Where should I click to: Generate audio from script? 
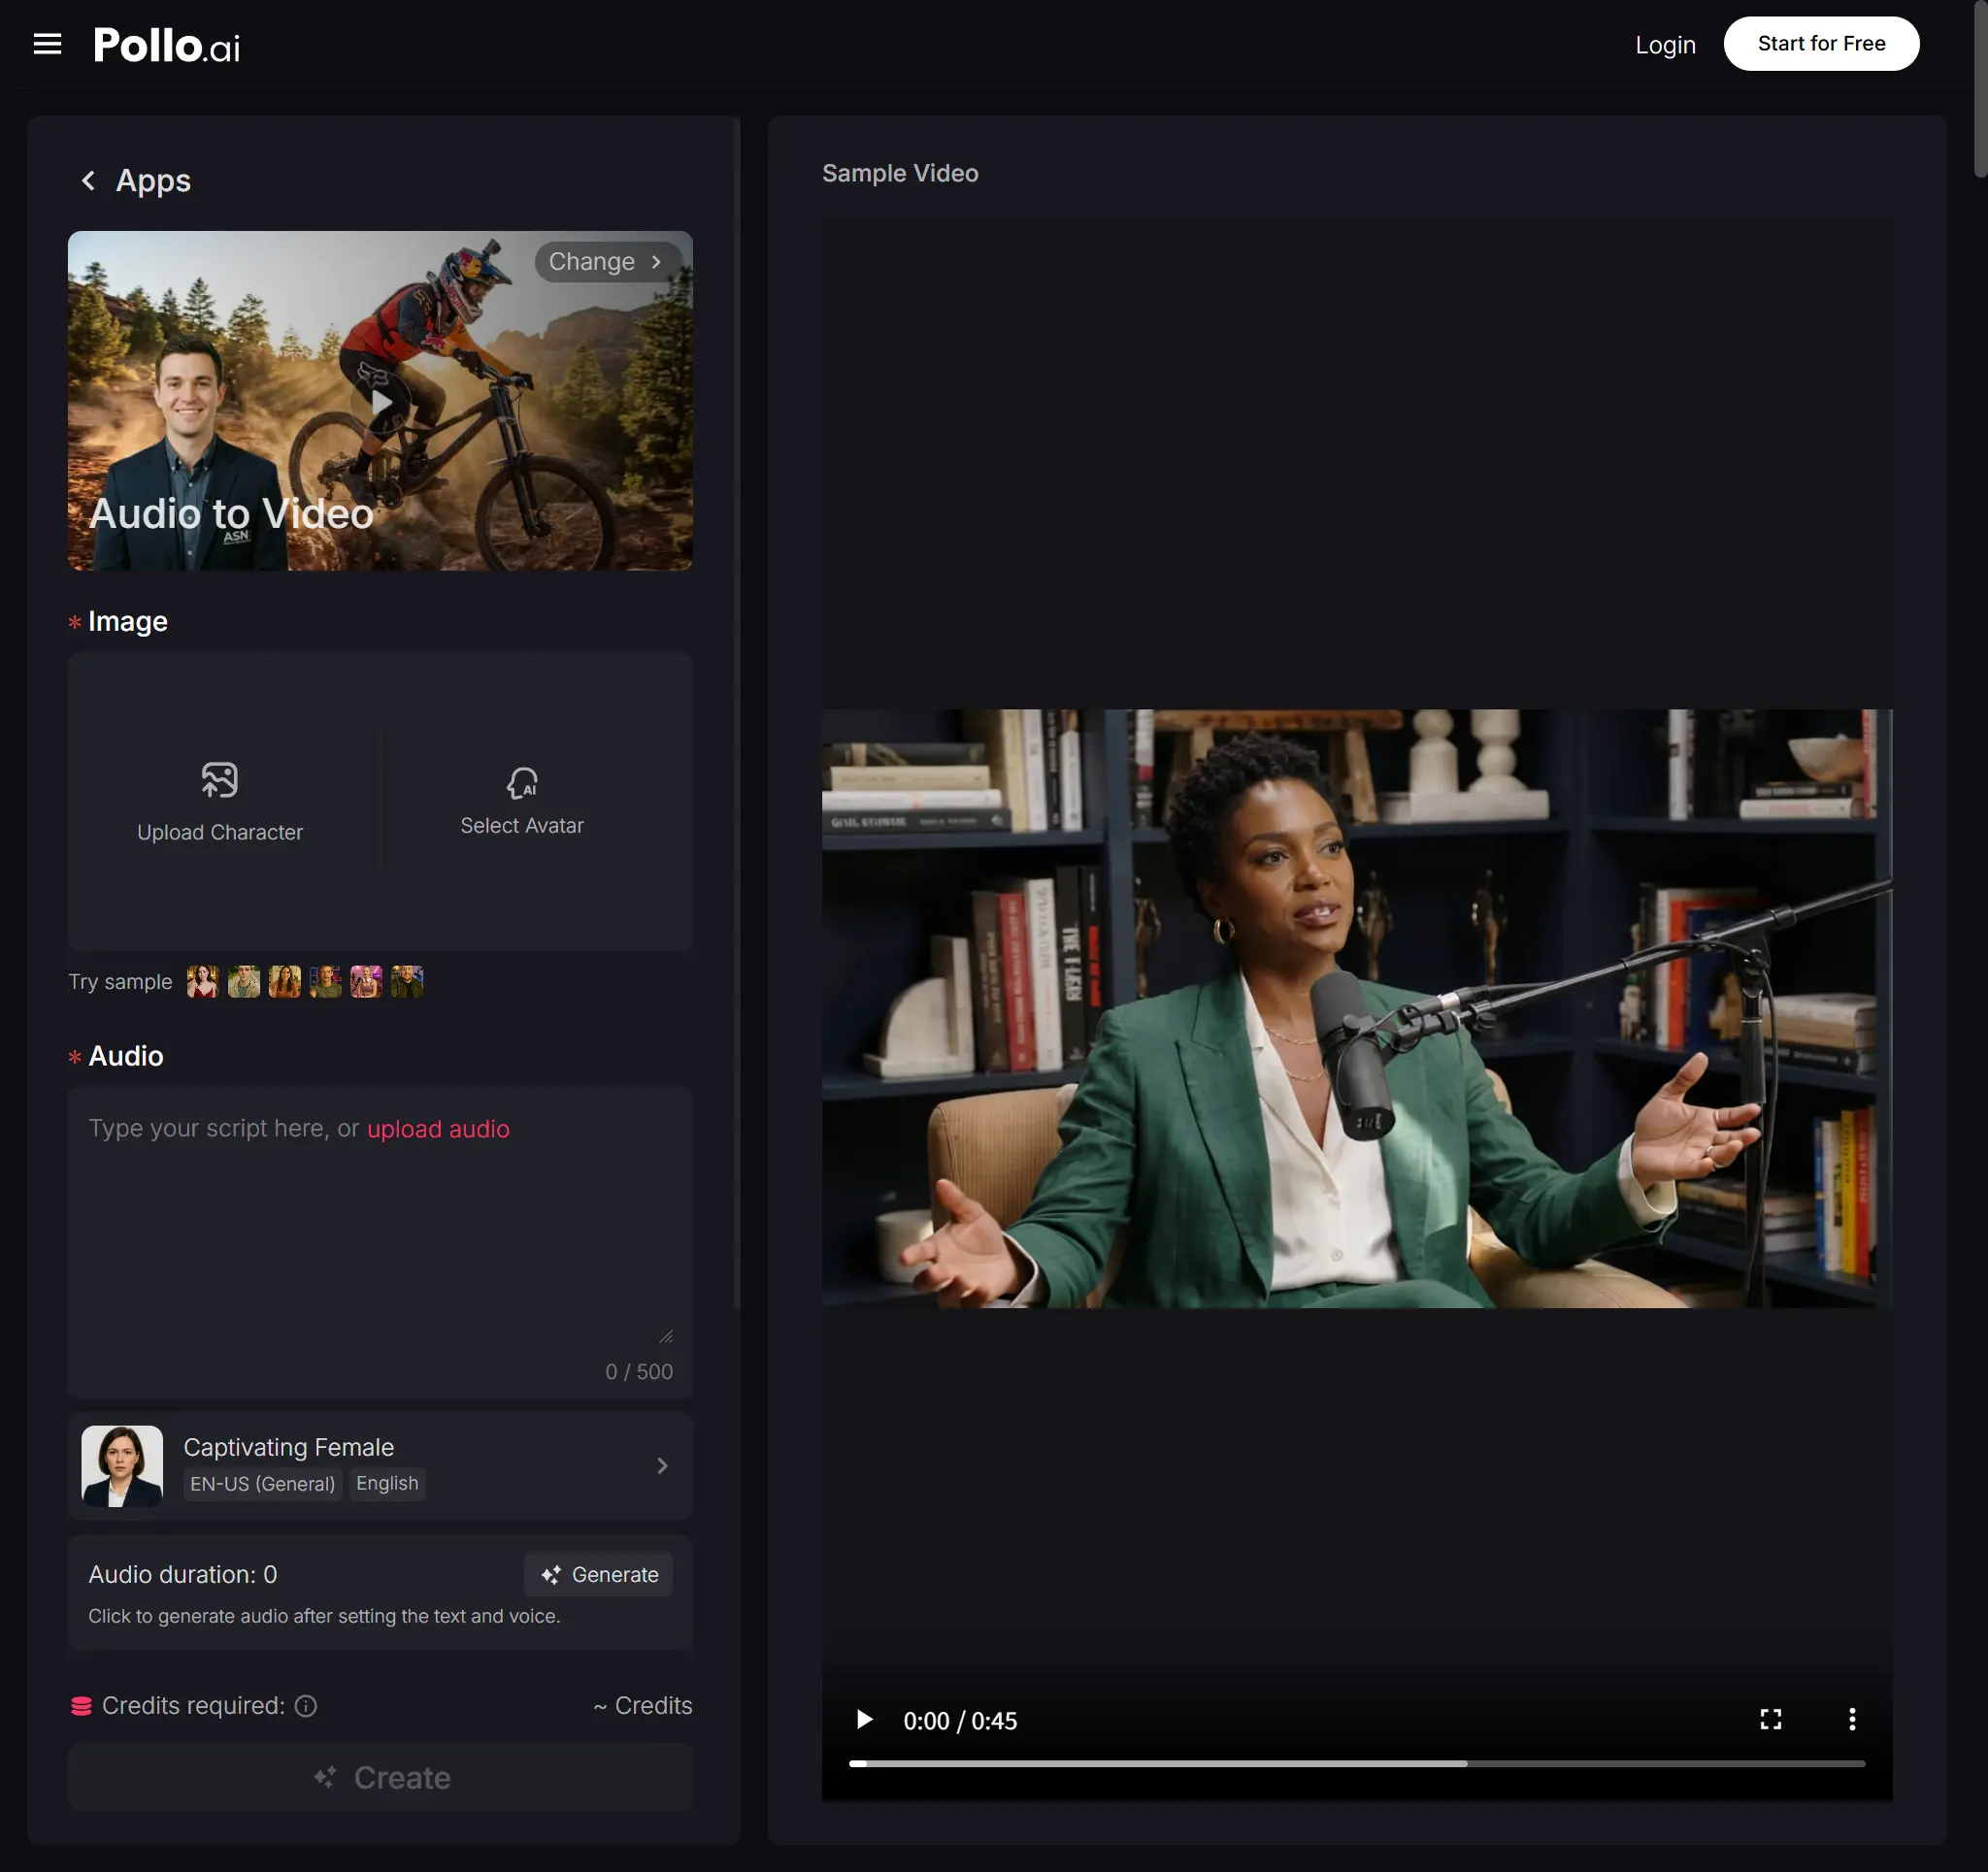pyautogui.click(x=598, y=1575)
